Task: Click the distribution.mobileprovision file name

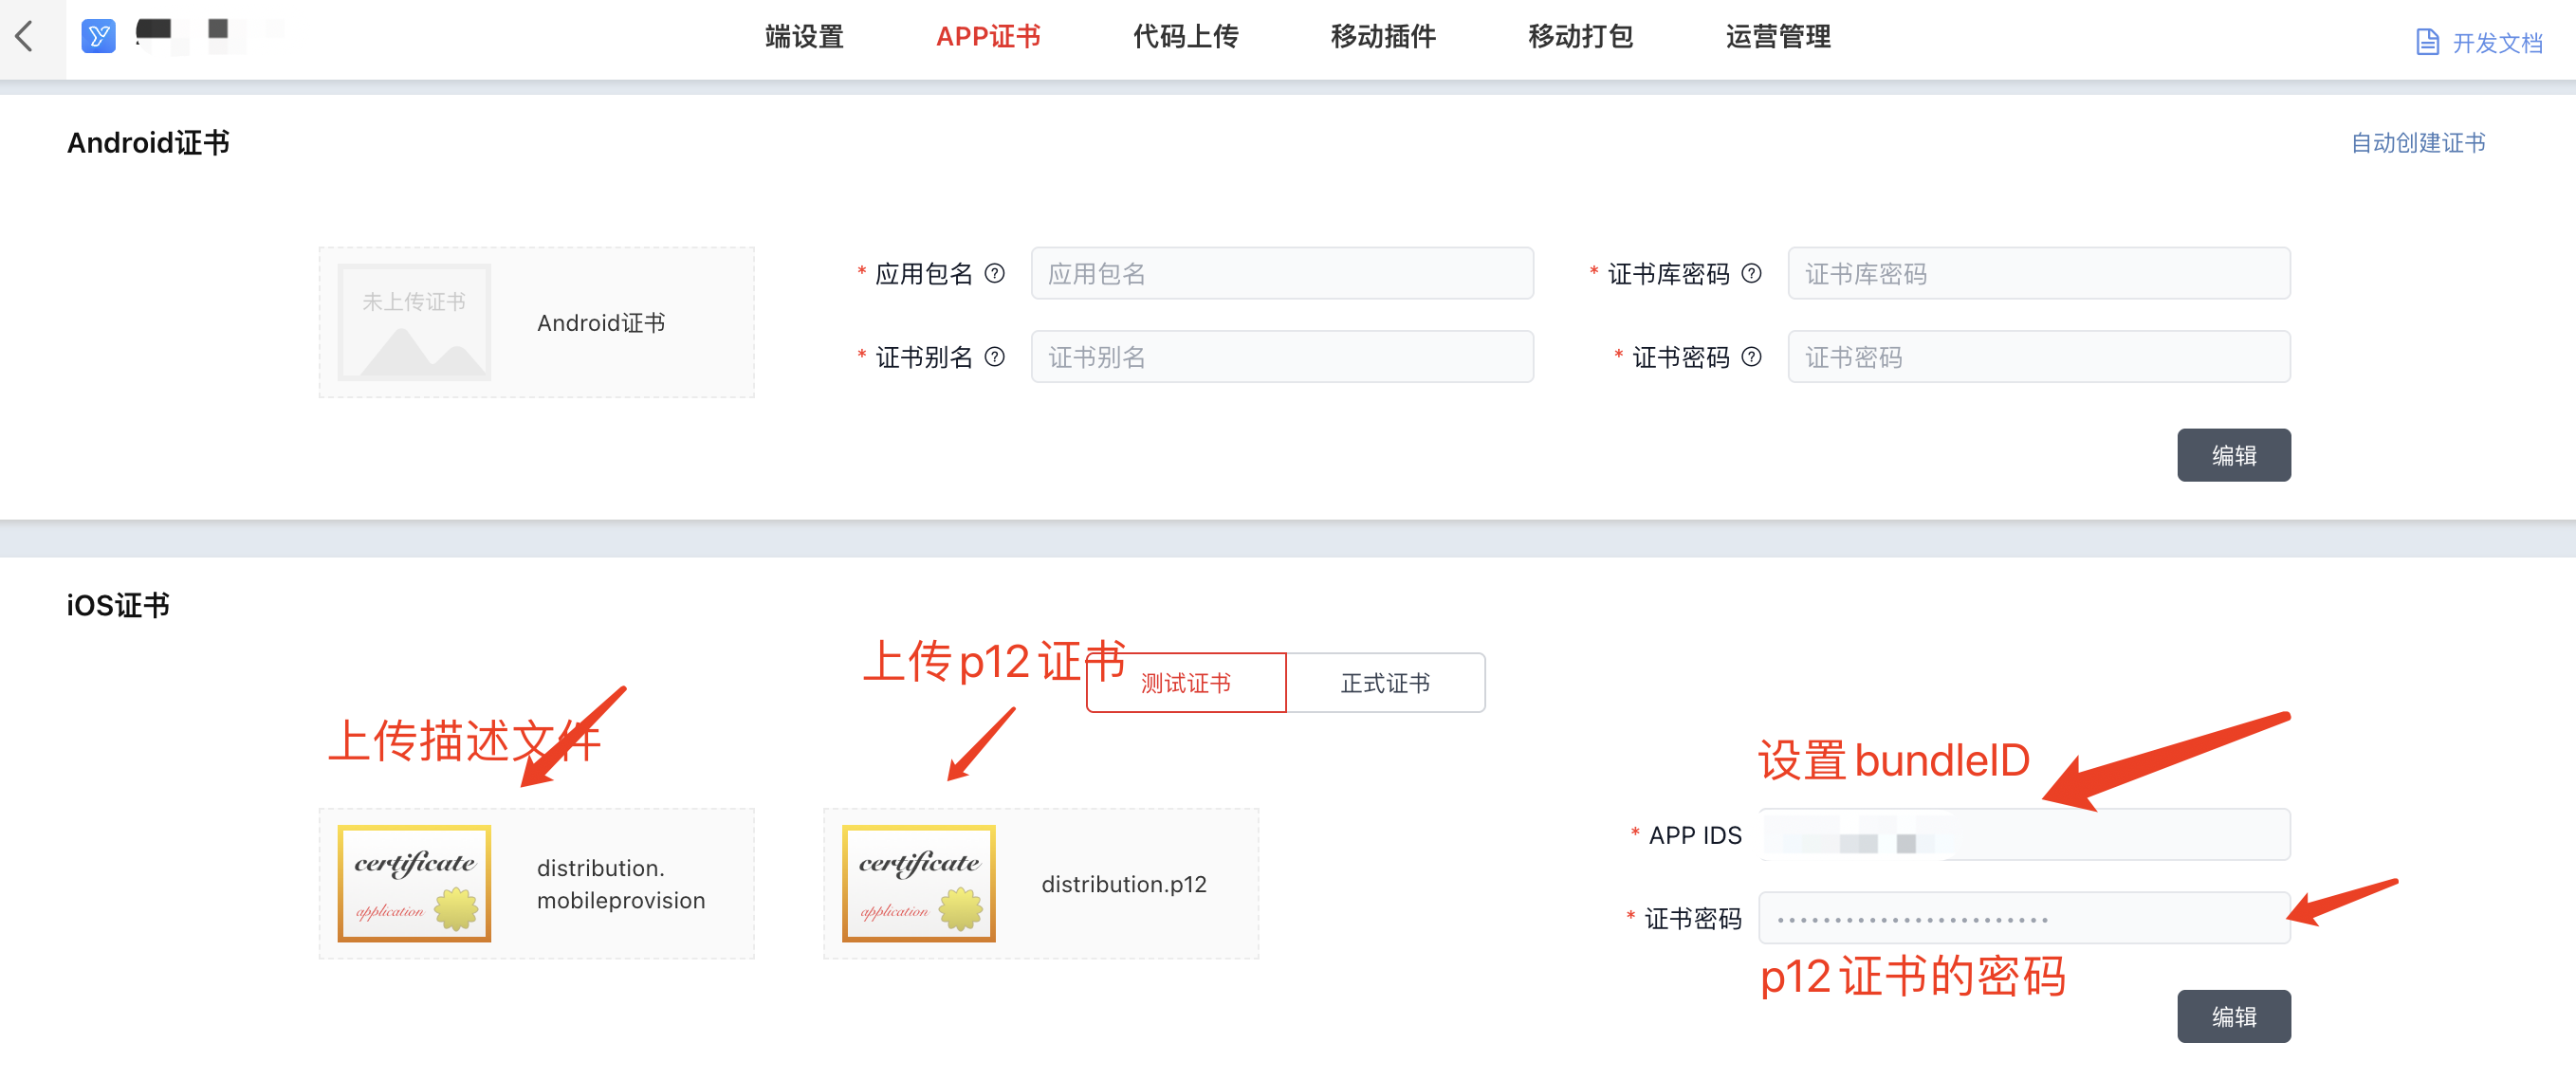Action: click(x=621, y=884)
